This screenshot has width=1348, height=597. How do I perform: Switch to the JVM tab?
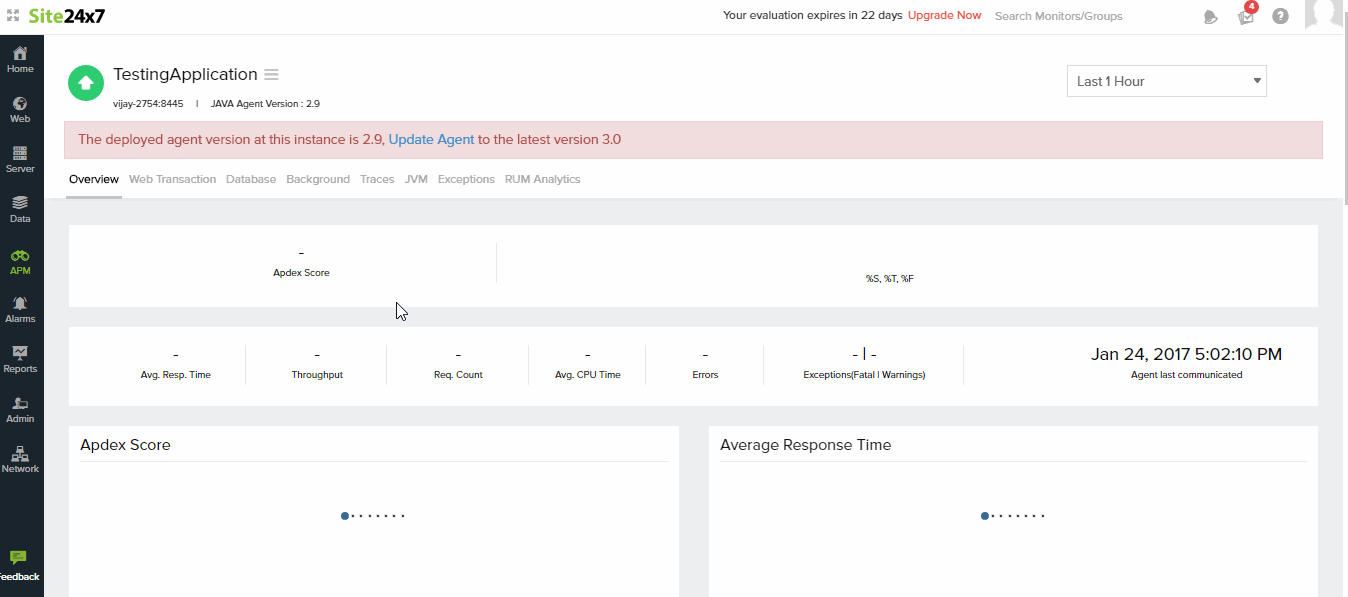[416, 179]
